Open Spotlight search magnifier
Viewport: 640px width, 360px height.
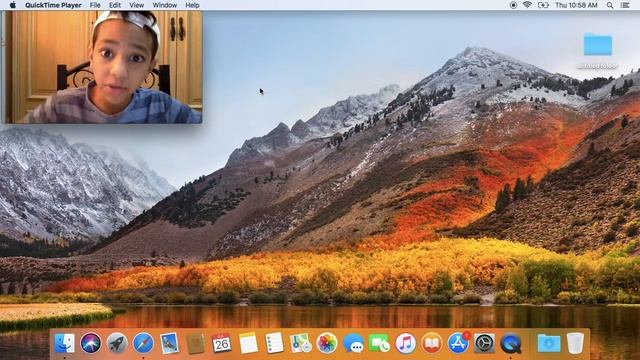pos(610,5)
